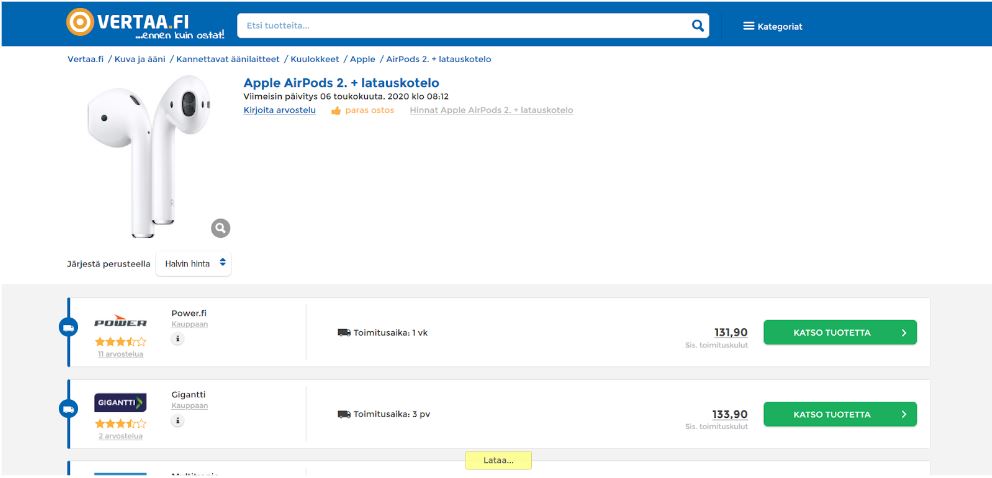Click the Gigantti store name

pos(189,395)
